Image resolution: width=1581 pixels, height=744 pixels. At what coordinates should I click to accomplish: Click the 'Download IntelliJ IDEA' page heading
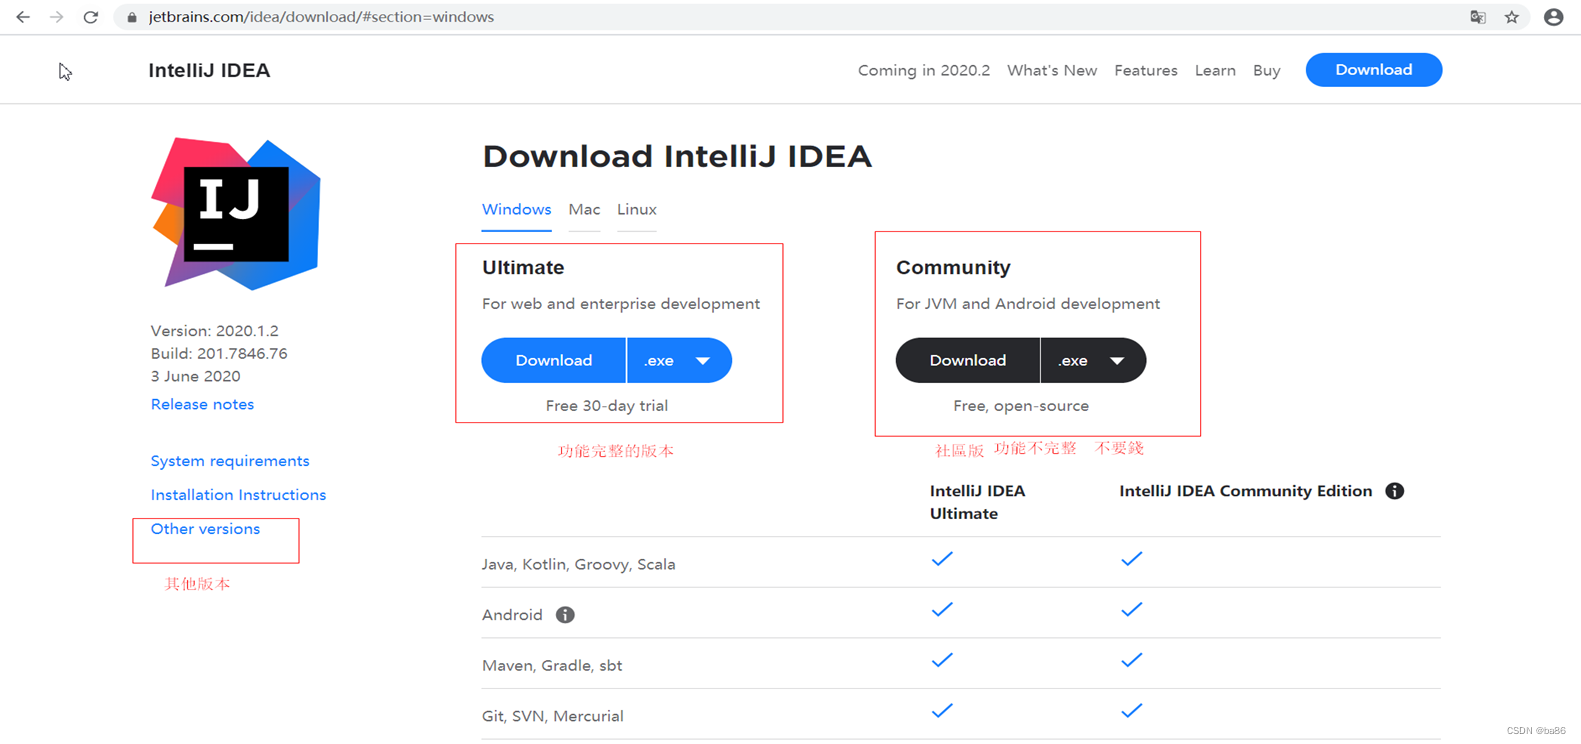coord(677,157)
